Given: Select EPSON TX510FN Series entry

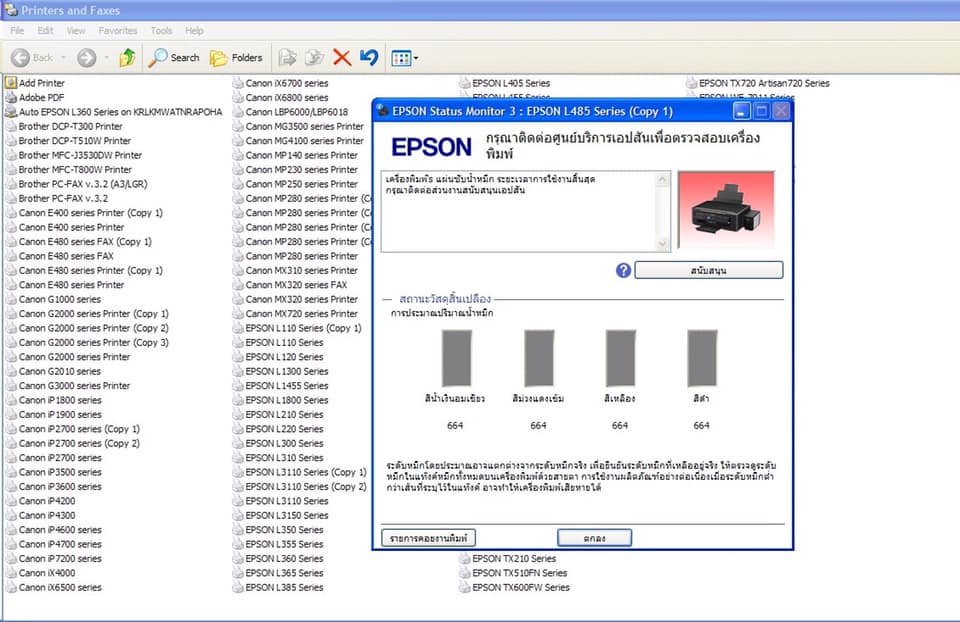Looking at the screenshot, I should [513, 573].
